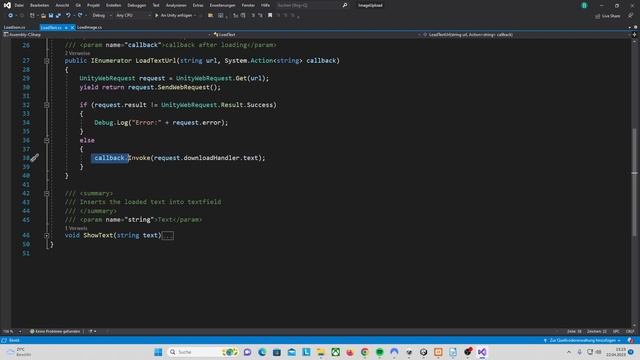Open the Test menu
The height and width of the screenshot is (360, 640).
pyautogui.click(x=156, y=5)
